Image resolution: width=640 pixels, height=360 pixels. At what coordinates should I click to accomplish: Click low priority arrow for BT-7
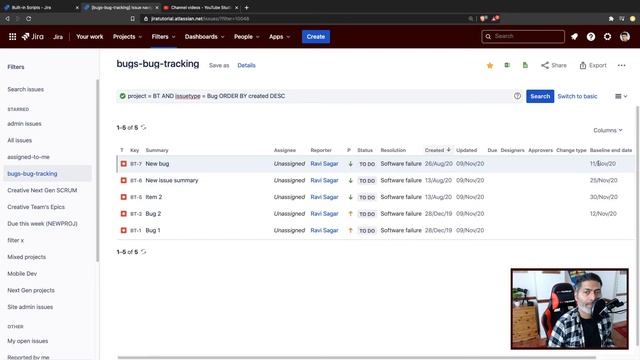[x=350, y=164]
